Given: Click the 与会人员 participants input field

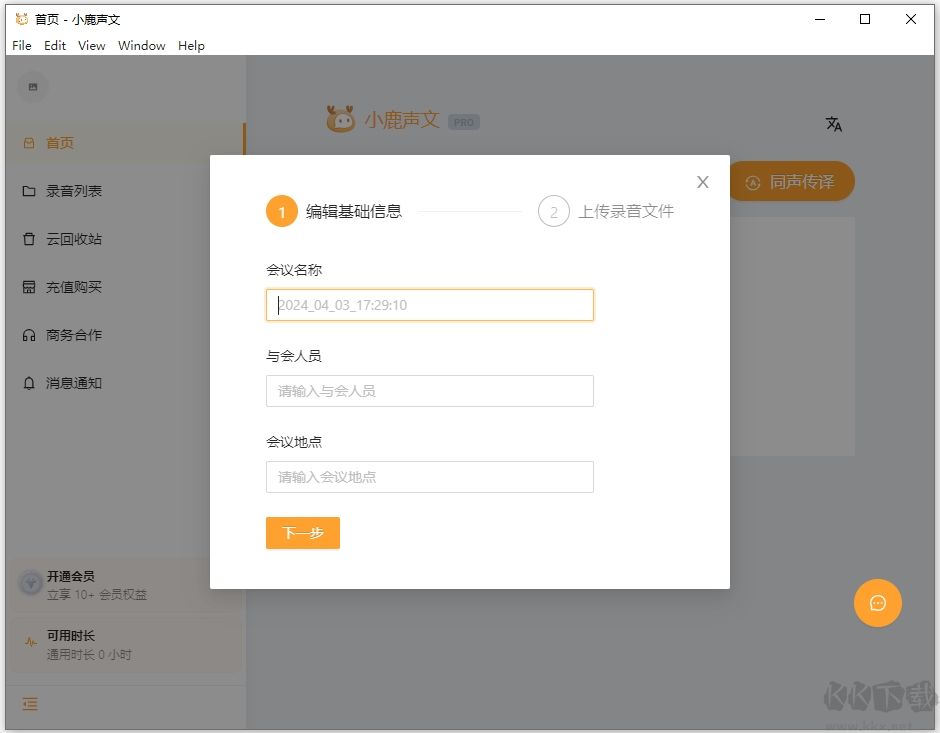Looking at the screenshot, I should click(429, 391).
